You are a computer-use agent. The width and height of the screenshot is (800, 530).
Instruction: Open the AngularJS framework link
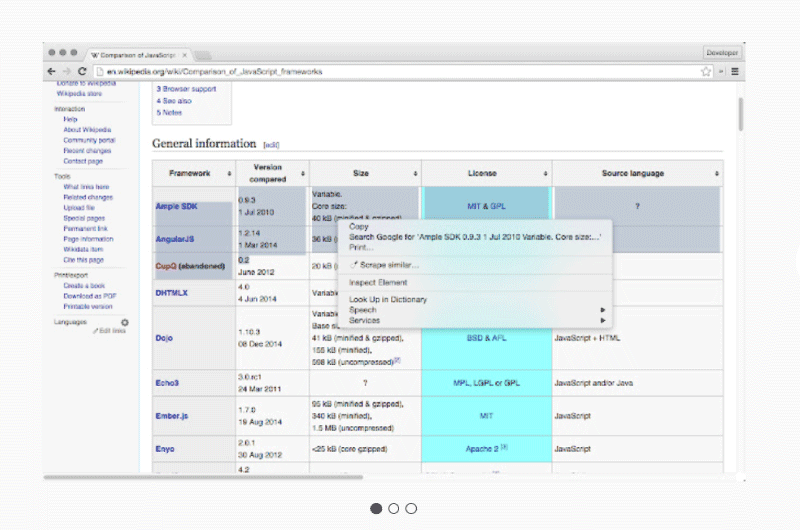(x=175, y=239)
